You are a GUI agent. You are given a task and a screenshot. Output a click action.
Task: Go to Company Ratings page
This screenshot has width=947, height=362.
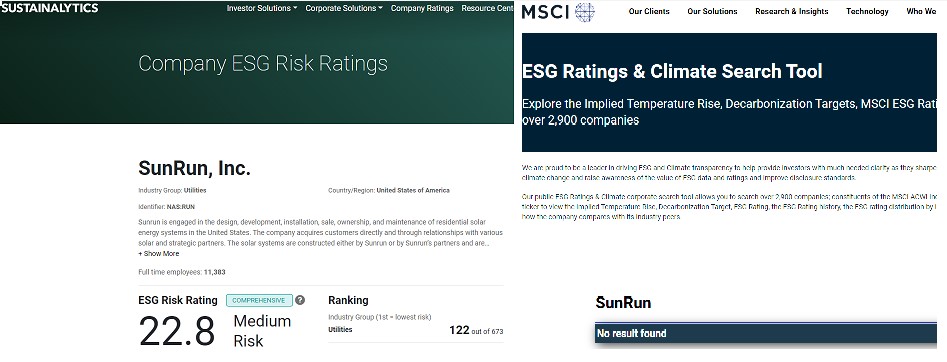click(422, 8)
